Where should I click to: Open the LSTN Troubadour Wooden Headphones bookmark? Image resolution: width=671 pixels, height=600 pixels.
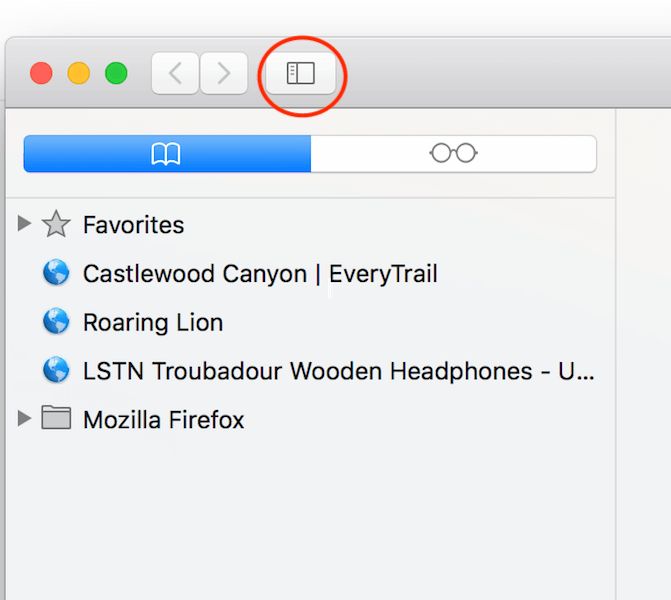pyautogui.click(x=338, y=371)
